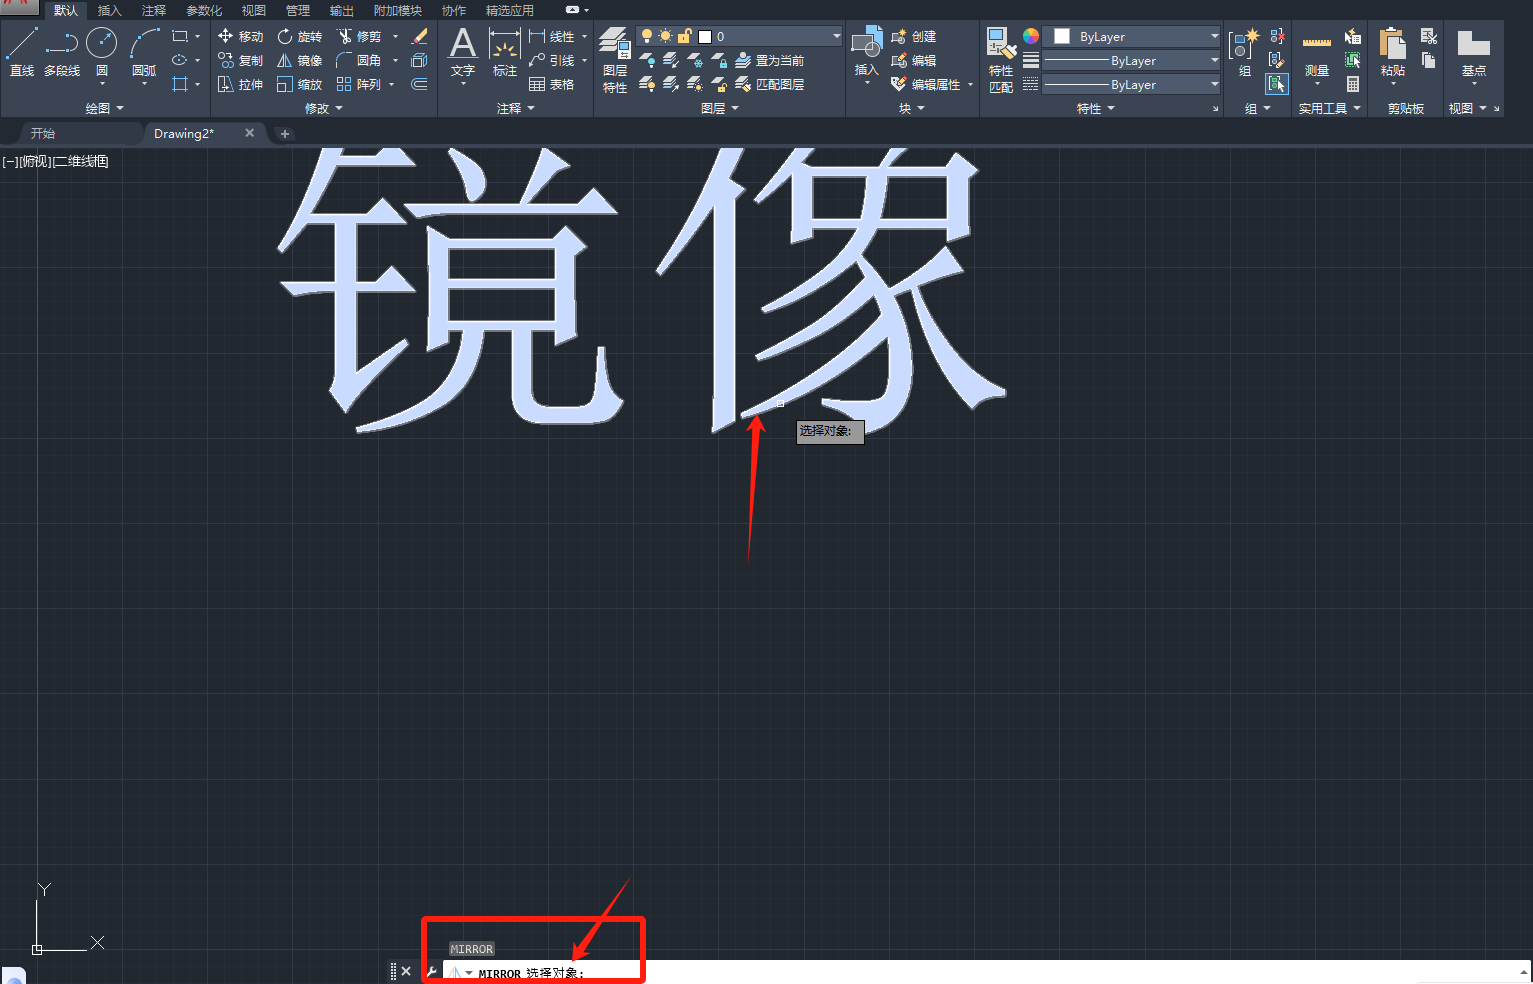Switch to the 插入 ribbon tab

[x=109, y=10]
